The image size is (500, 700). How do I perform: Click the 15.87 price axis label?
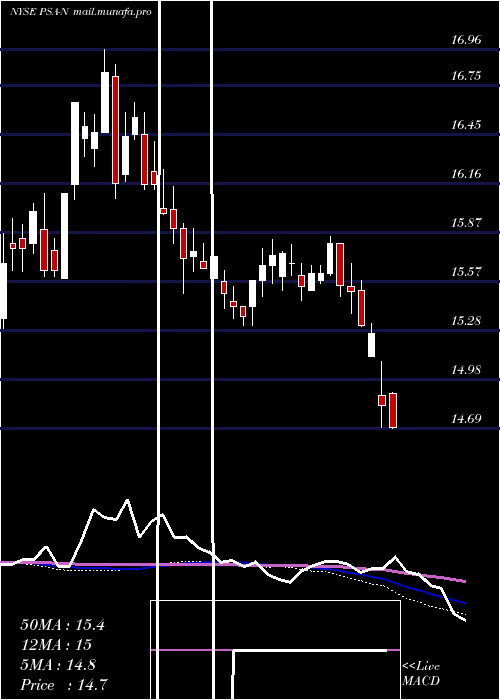466,223
